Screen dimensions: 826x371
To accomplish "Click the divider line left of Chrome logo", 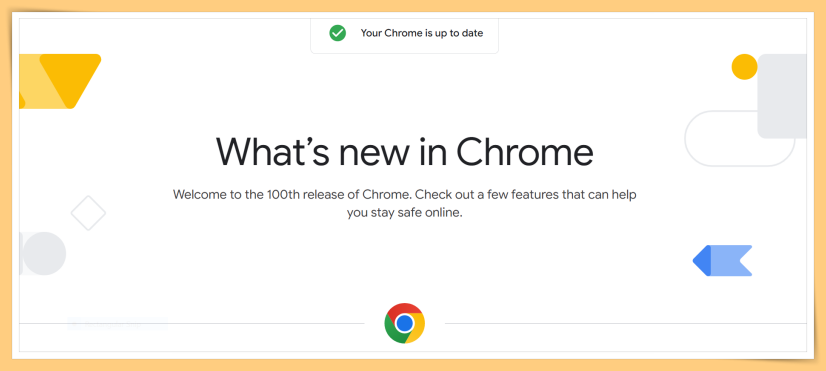I will 192,323.
